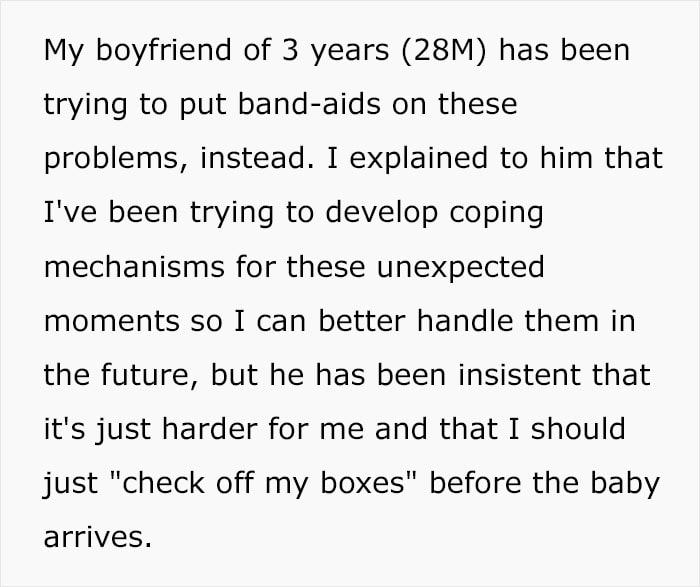Click the word "baby"
The width and height of the screenshot is (700, 587).
625,483
